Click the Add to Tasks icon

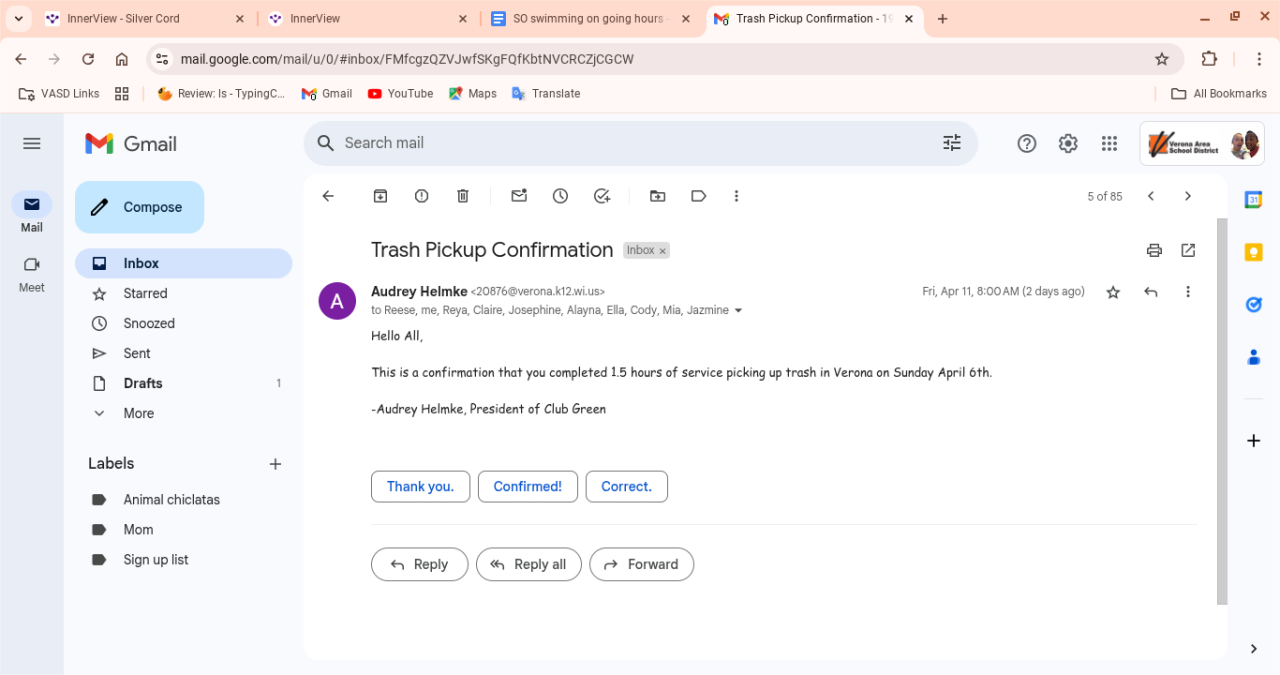tap(602, 196)
